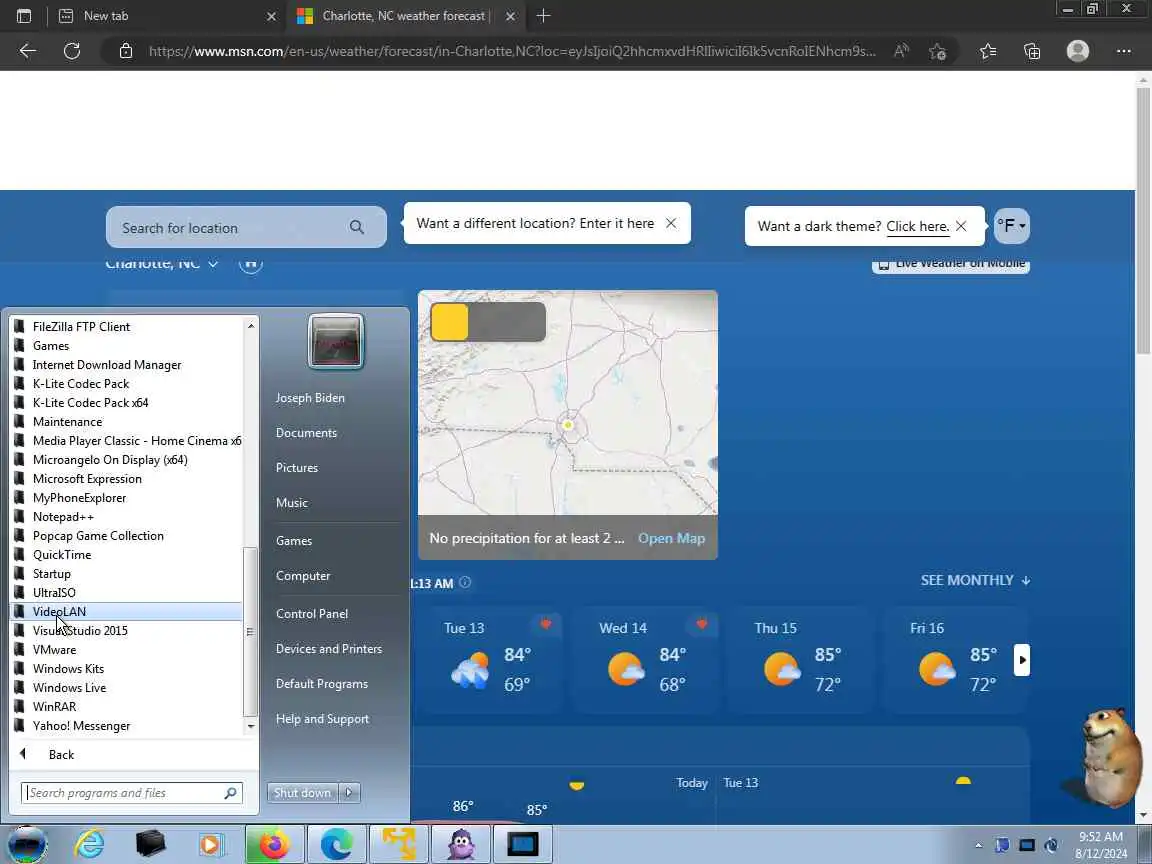Click SEE MONTHLY link
The width and height of the screenshot is (1152, 864).
975,580
